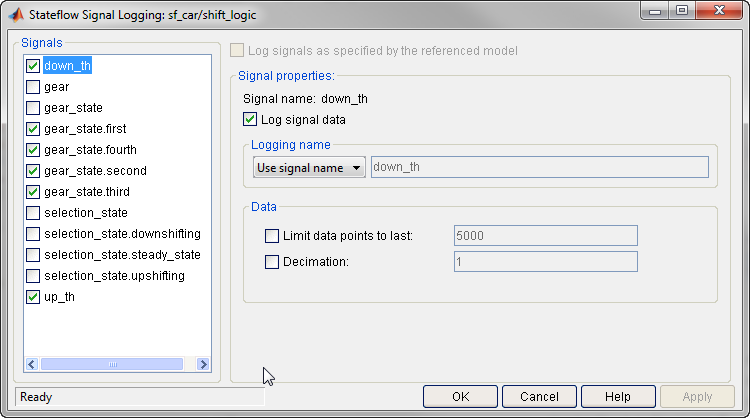Click the scroll left arrow in the Signals list
750x418 pixels.
tap(31, 365)
